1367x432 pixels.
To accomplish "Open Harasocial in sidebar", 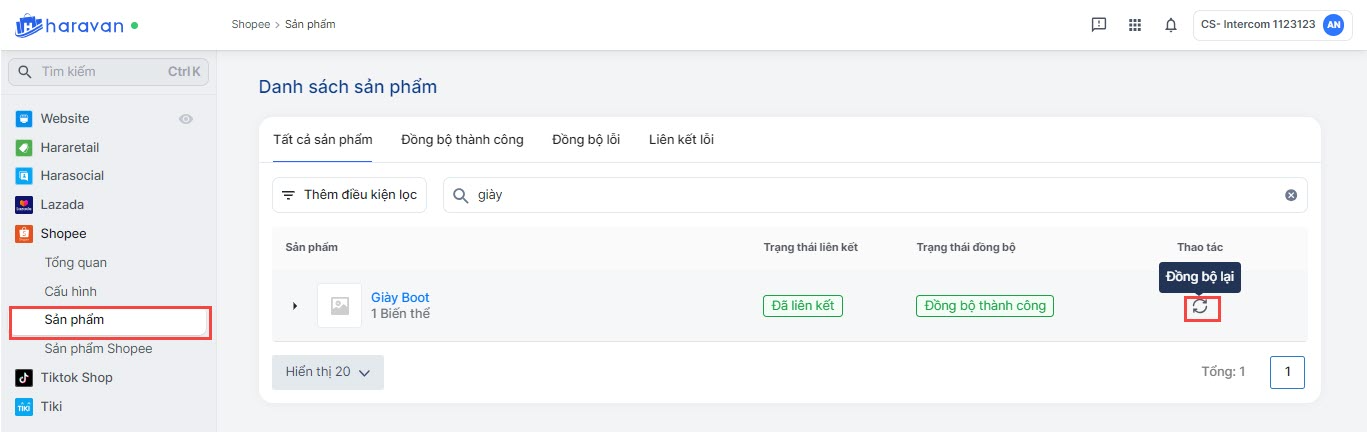I will point(72,175).
